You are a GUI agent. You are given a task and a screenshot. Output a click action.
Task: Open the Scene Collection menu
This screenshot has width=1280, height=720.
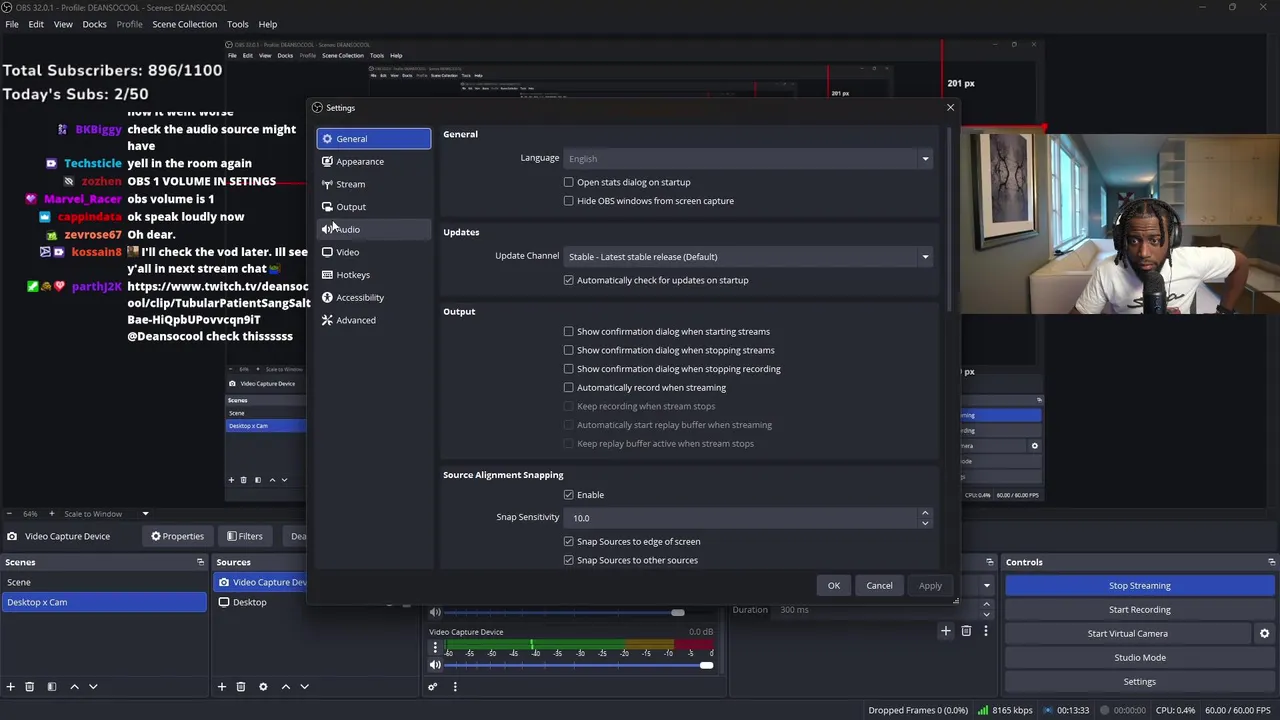coord(184,24)
